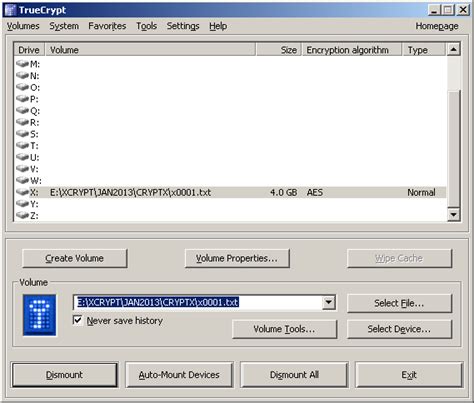This screenshot has width=474, height=403.
Task: Open the Favorites menu
Action: 107,26
